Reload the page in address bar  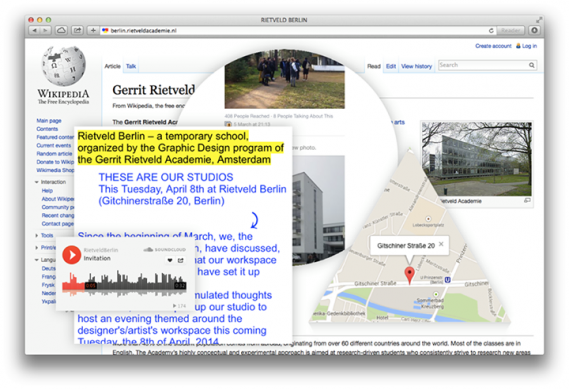click(x=491, y=30)
